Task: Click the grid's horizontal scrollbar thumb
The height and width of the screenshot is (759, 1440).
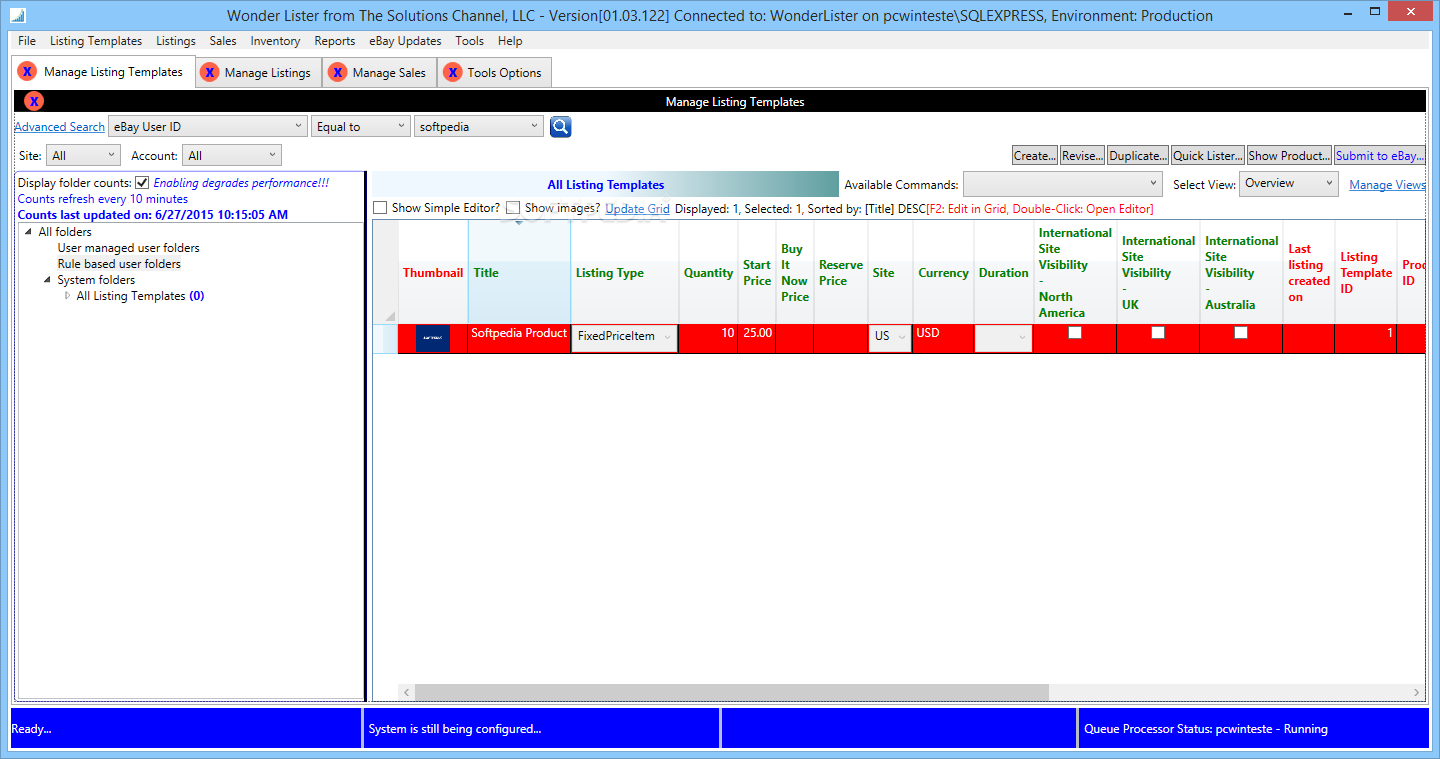Action: 732,692
